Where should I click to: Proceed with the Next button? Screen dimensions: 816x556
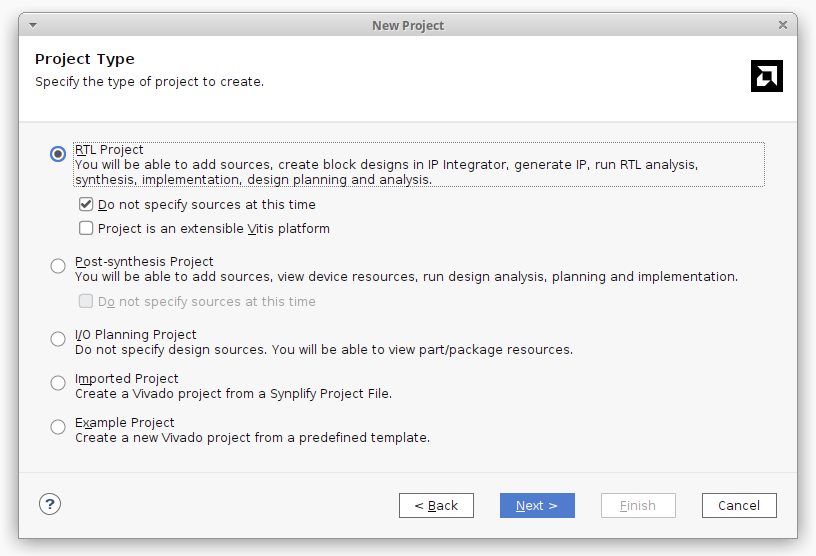pos(537,505)
